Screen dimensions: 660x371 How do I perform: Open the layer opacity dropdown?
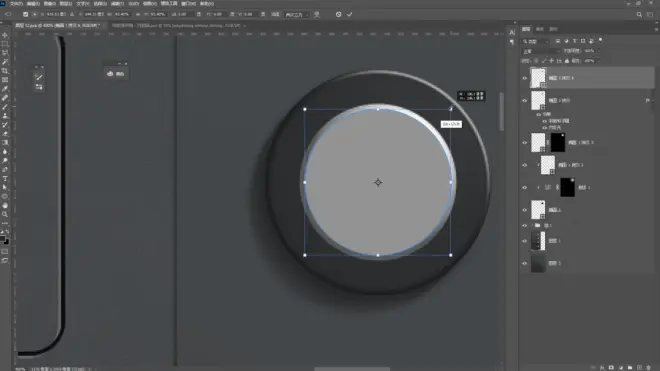(x=598, y=51)
